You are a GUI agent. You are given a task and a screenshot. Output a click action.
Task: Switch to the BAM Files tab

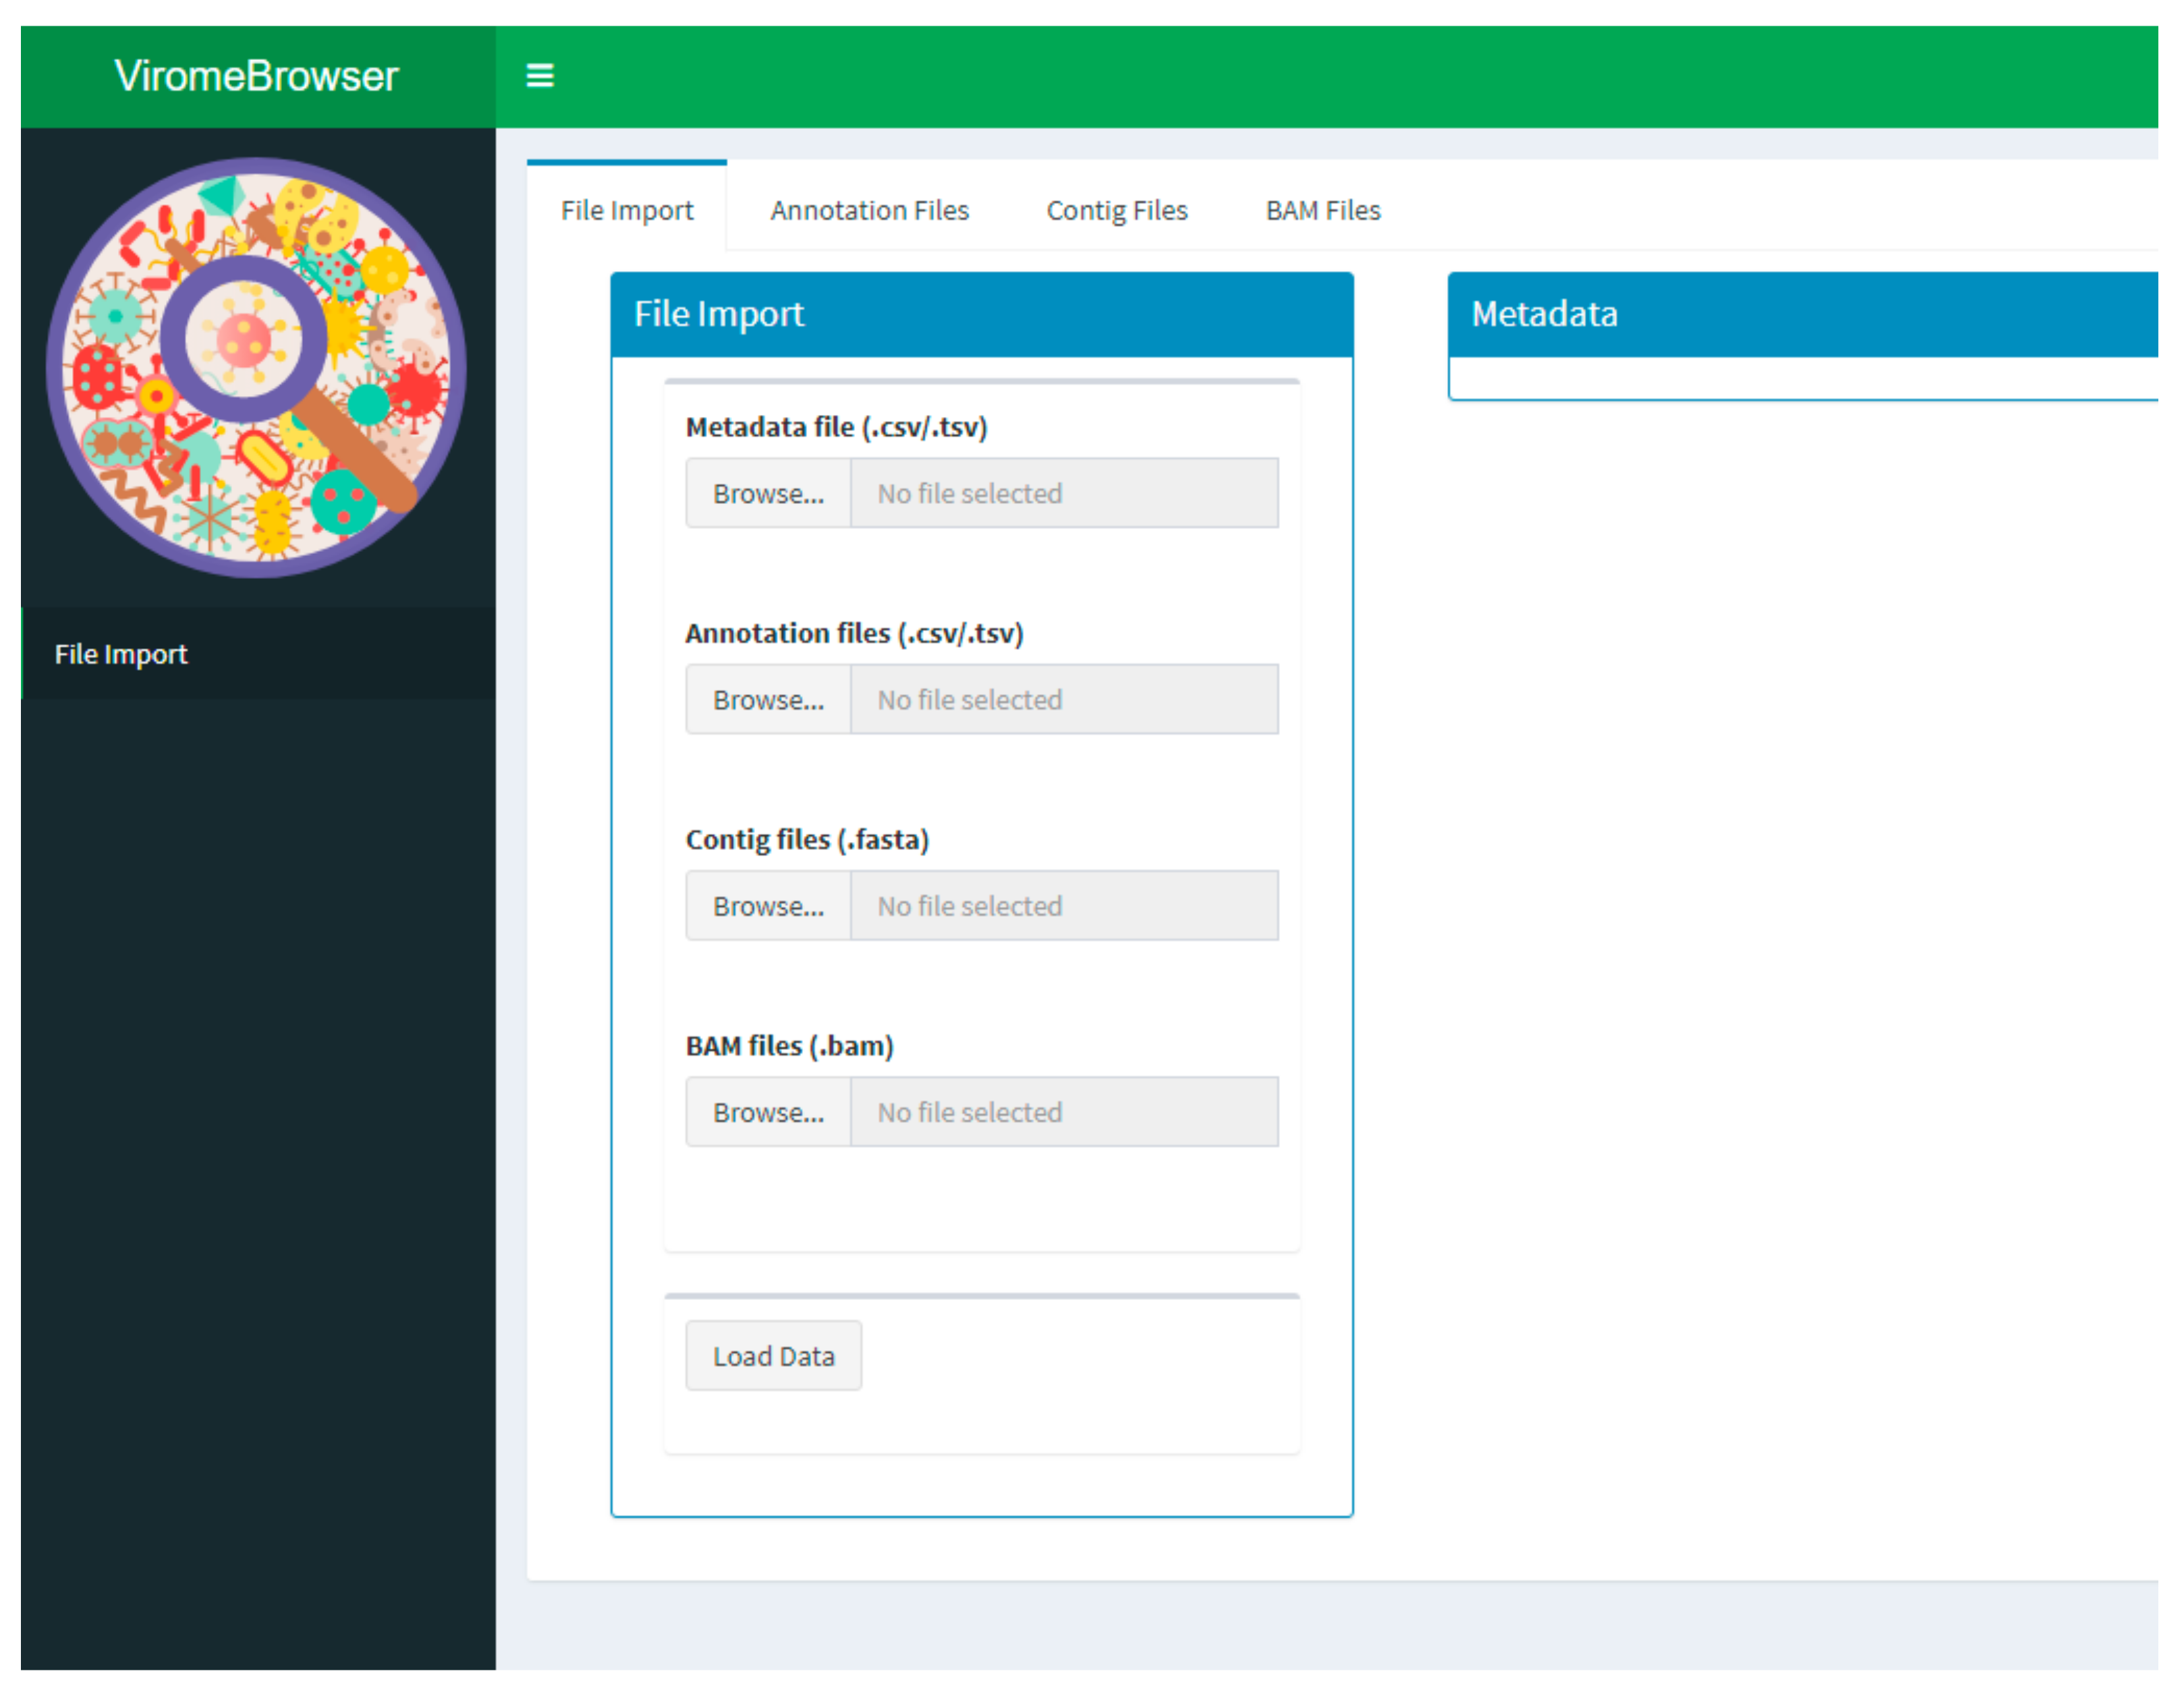click(x=1322, y=210)
